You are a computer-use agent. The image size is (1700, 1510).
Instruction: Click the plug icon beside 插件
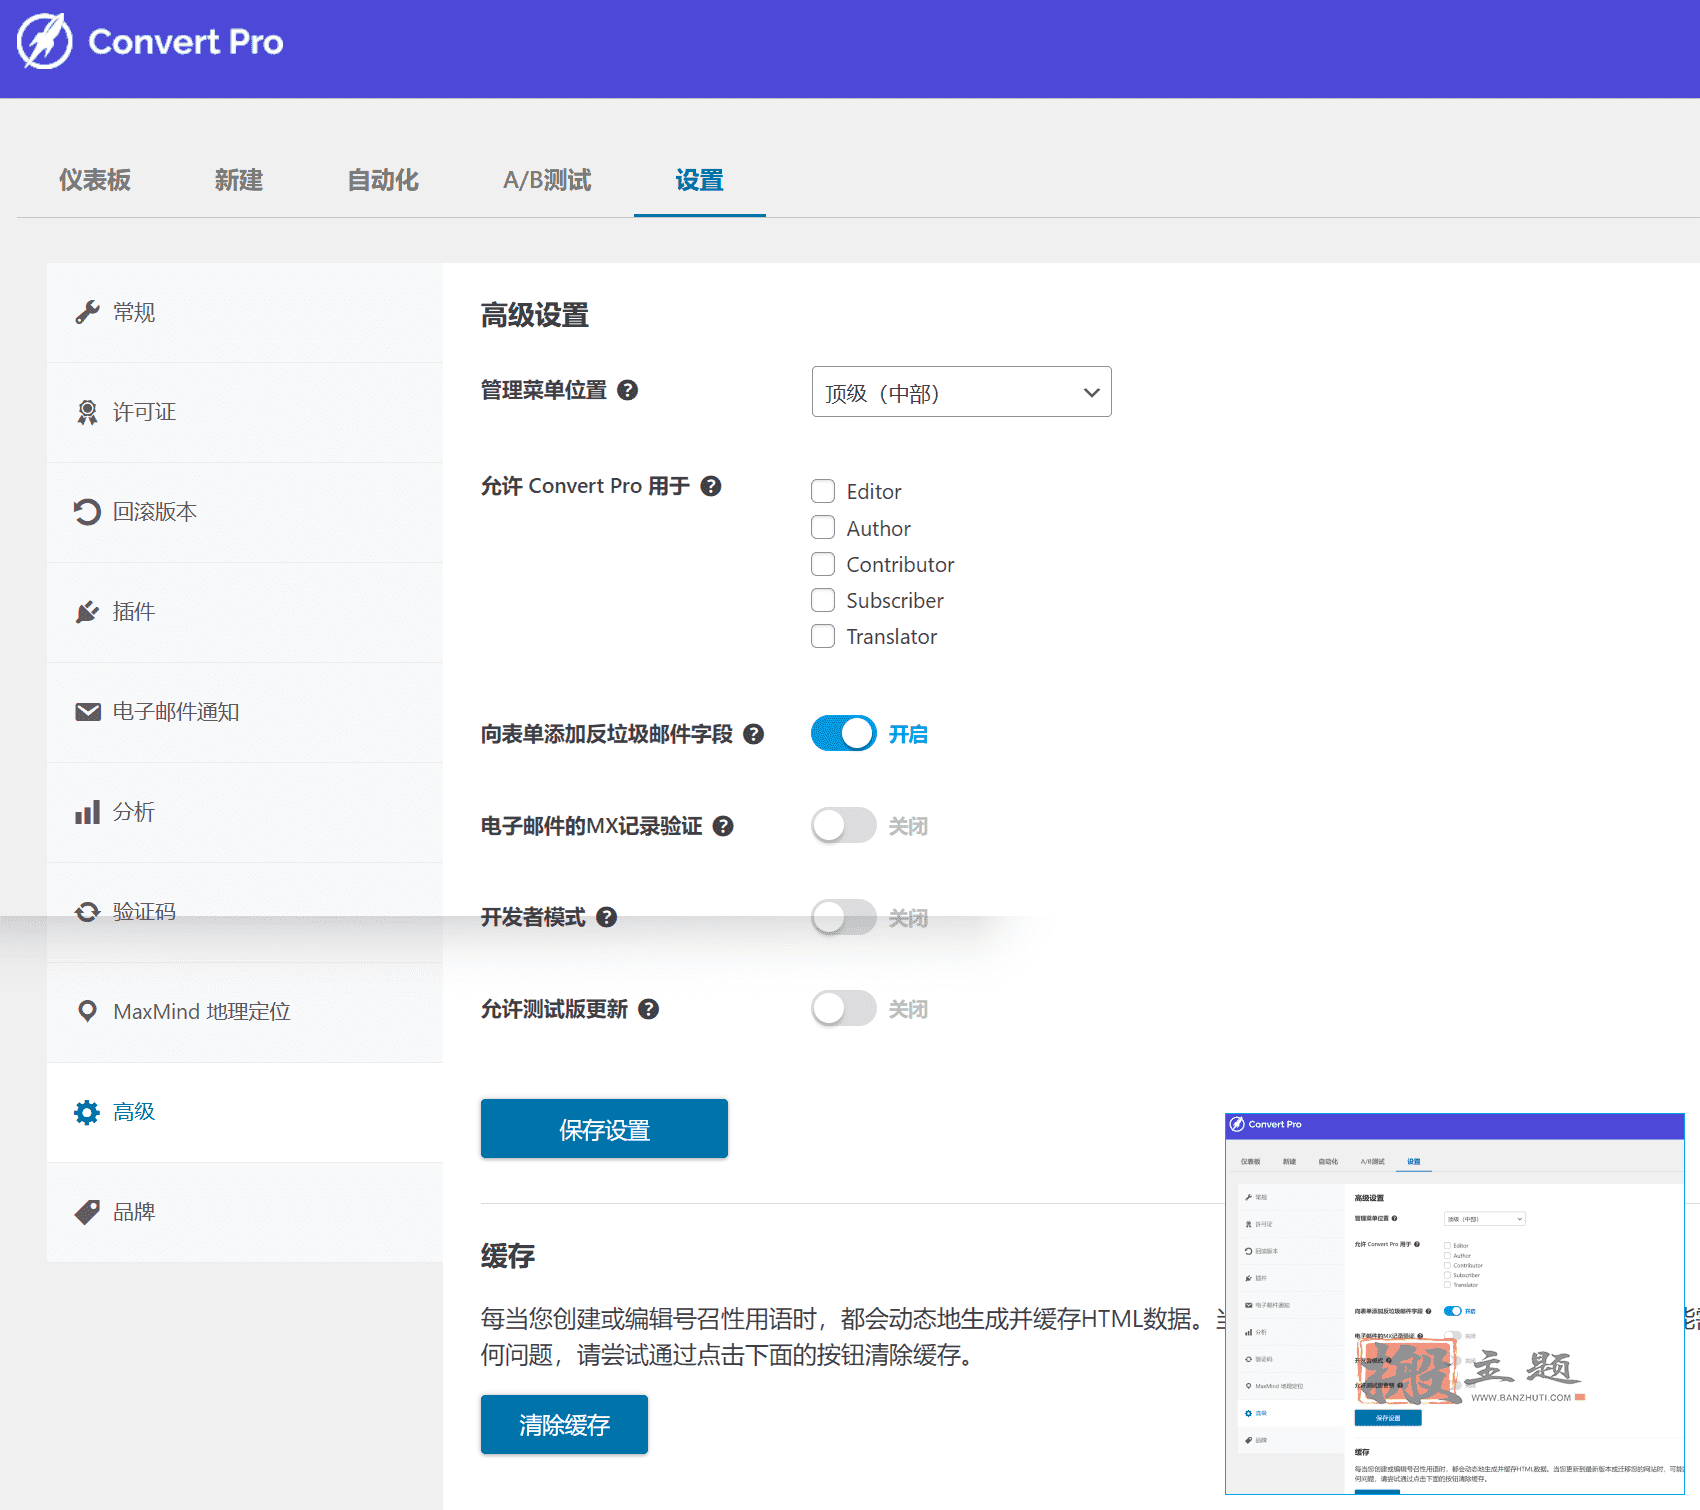coord(87,612)
